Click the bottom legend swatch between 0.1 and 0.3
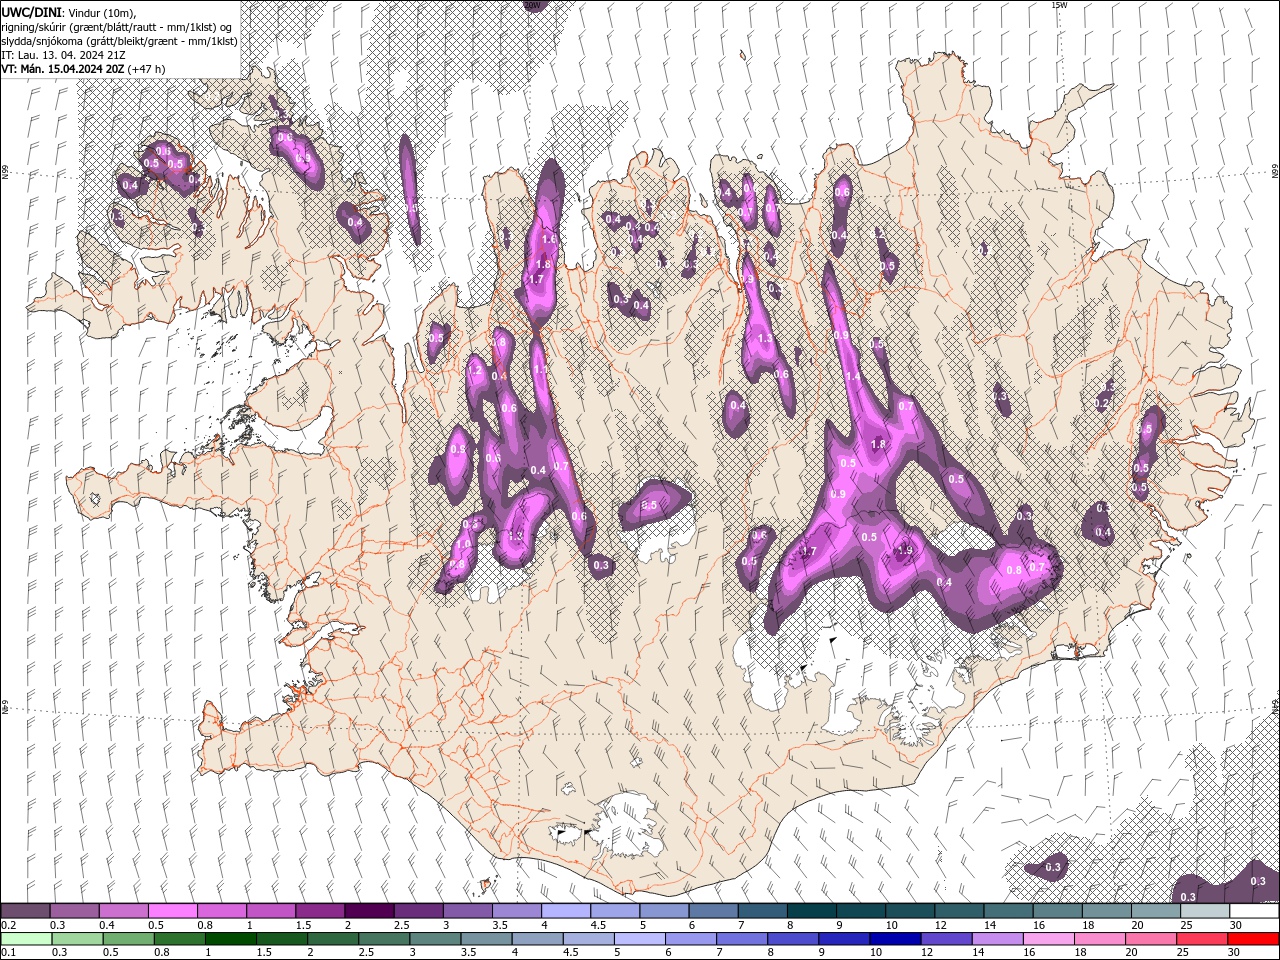Screen dimensions: 1280x960 click(x=26, y=939)
